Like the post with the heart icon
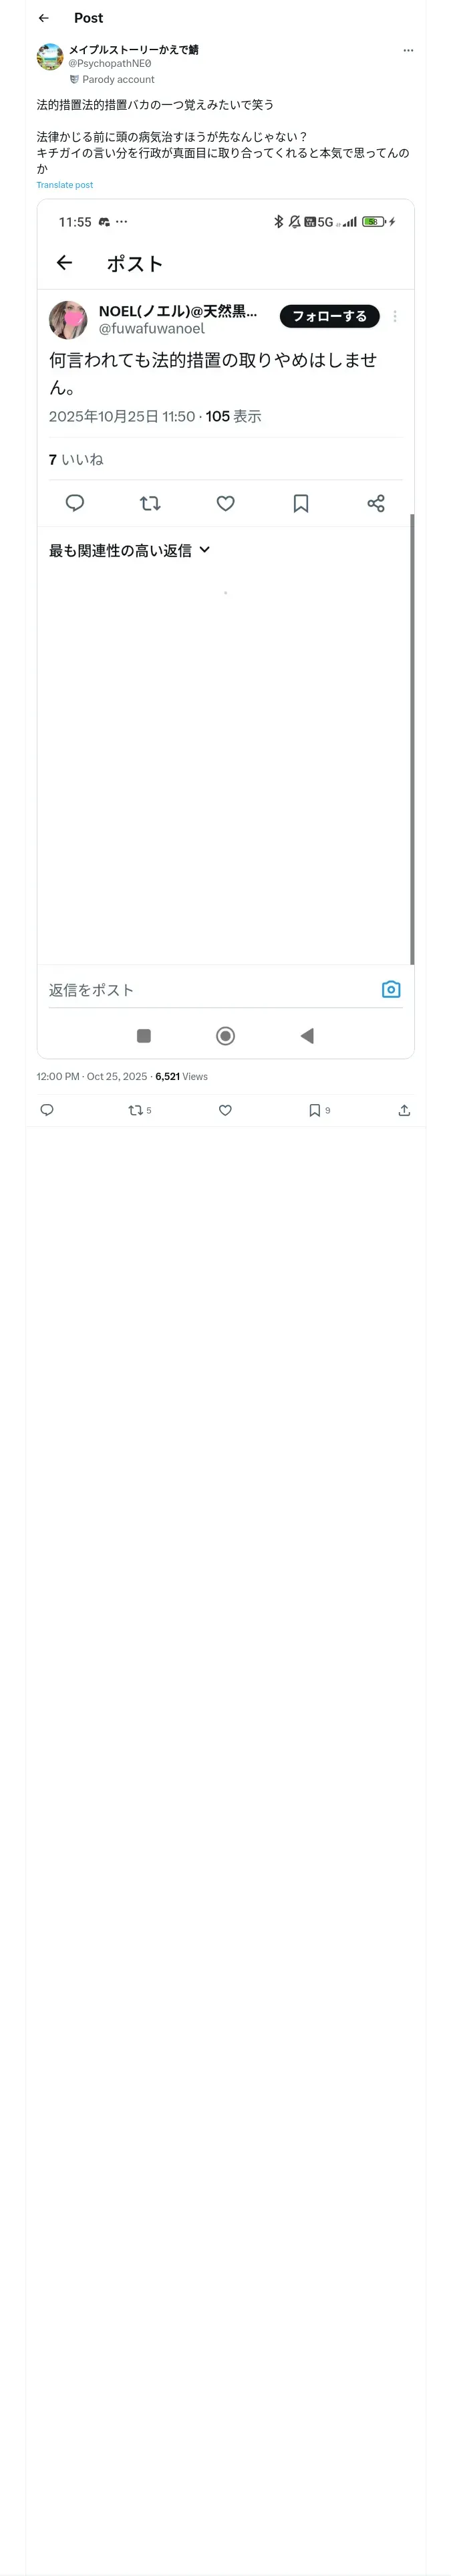Image resolution: width=451 pixels, height=2576 pixels. (225, 1110)
